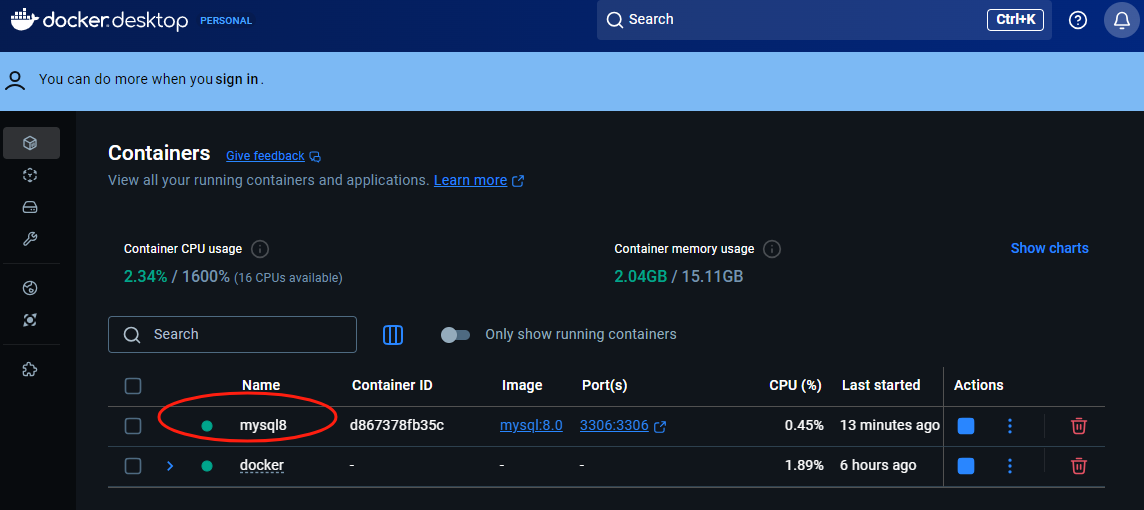
Task: Open more actions menu for mysql8
Action: pos(1010,426)
